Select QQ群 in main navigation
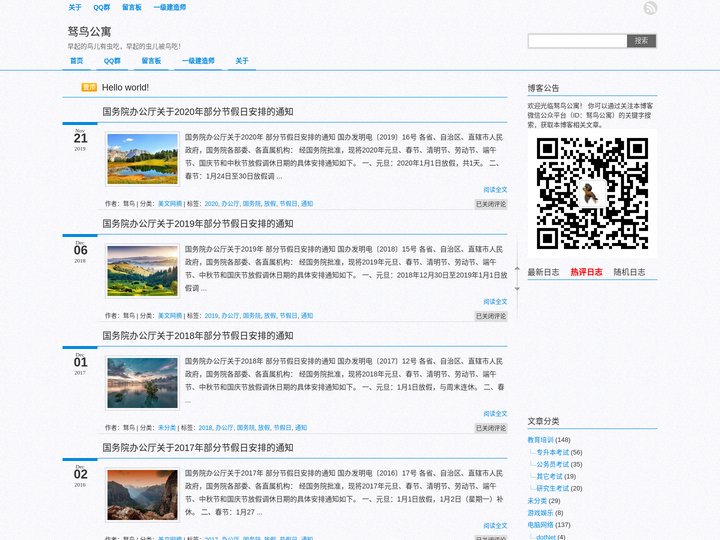Image resolution: width=720 pixels, height=540 pixels. (112, 61)
